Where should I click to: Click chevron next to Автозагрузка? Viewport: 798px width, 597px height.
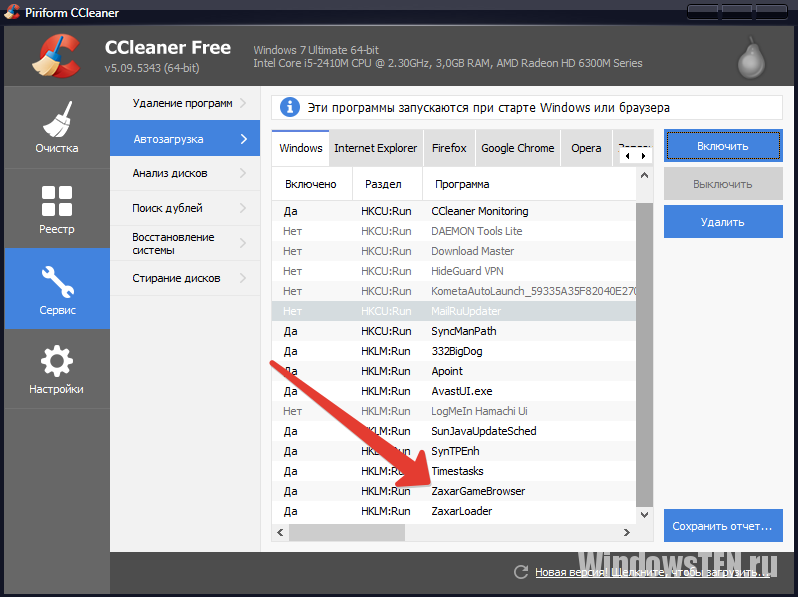point(244,138)
